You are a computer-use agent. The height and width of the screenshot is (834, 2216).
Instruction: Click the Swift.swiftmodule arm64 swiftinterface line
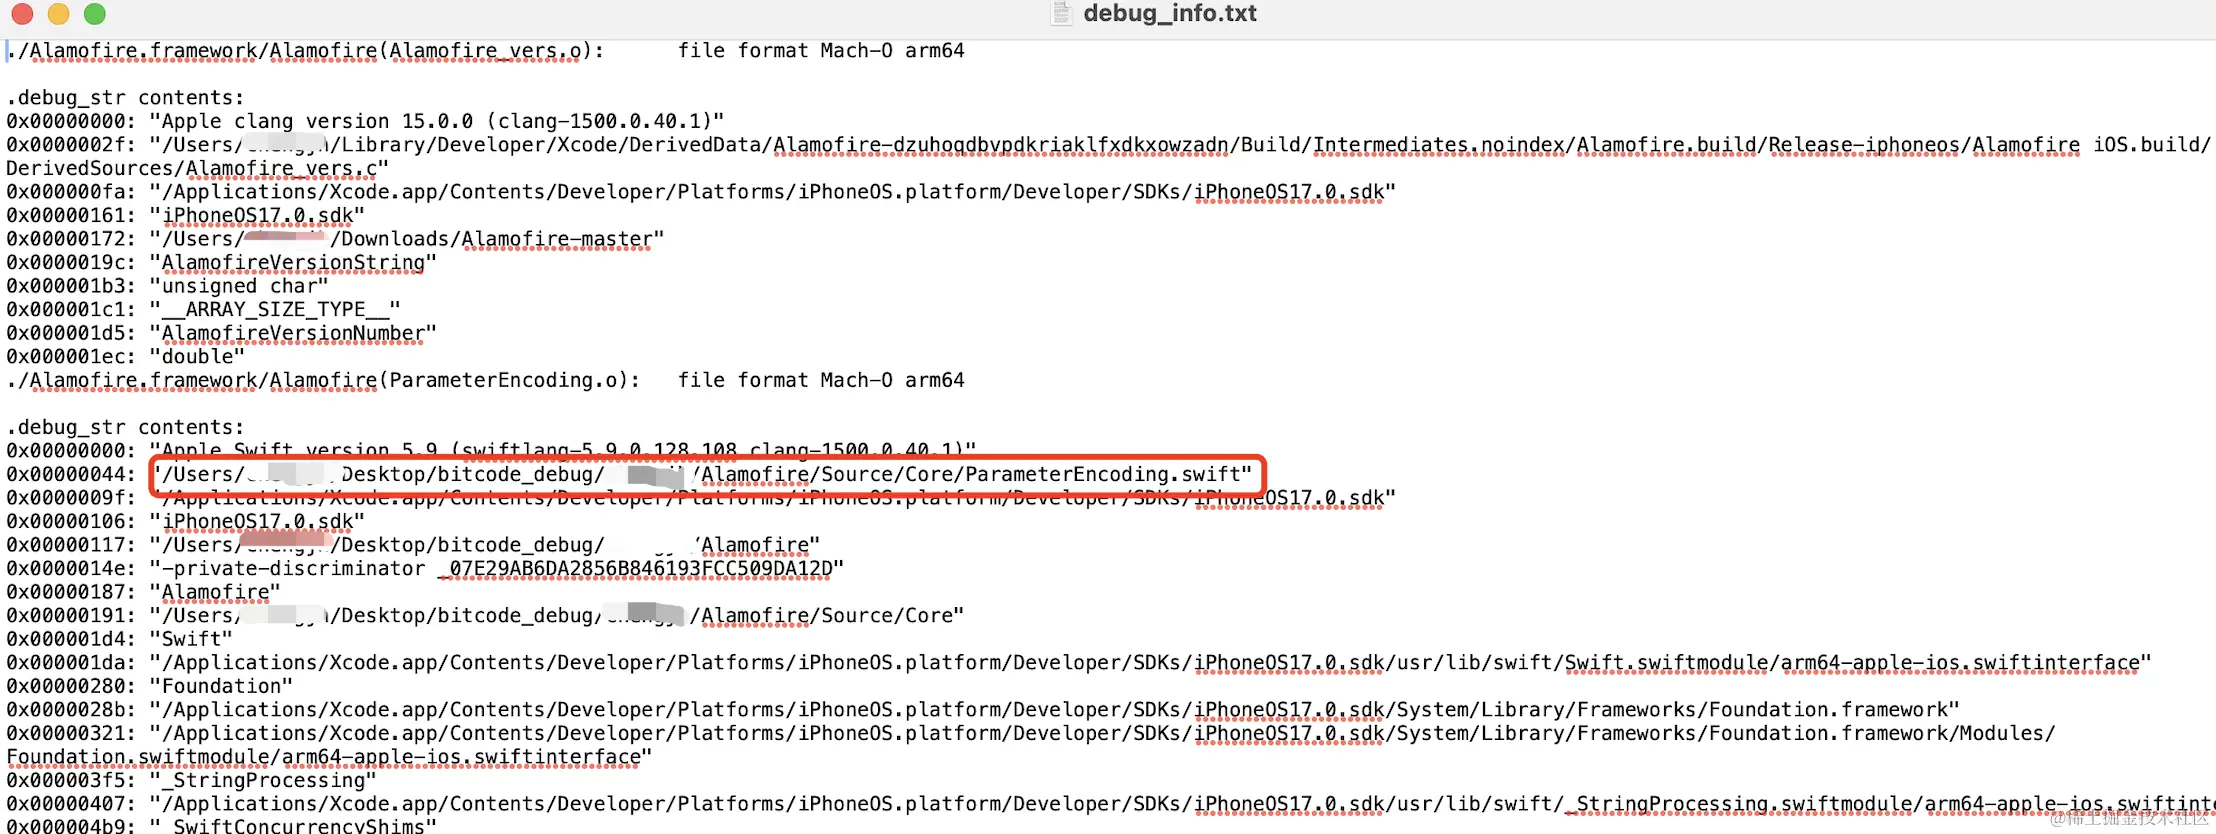[1079, 662]
